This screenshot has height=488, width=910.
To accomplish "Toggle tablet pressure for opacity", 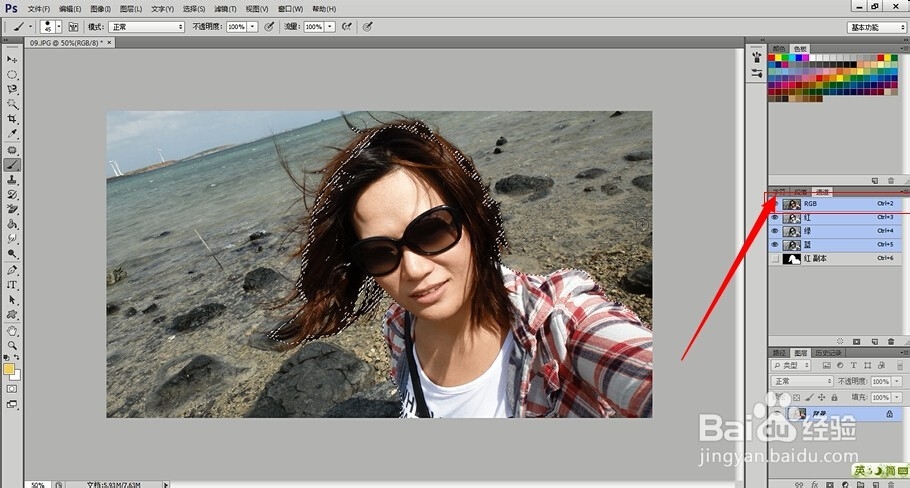I will point(269,27).
